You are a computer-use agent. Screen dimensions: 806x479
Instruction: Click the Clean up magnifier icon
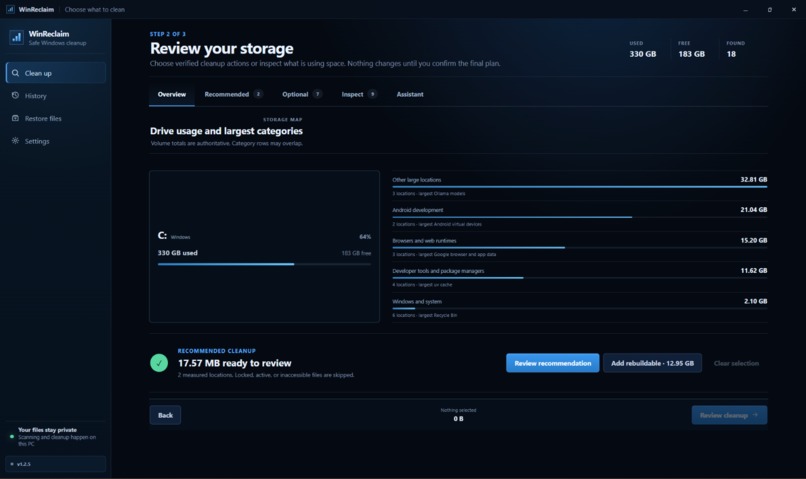pyautogui.click(x=15, y=73)
